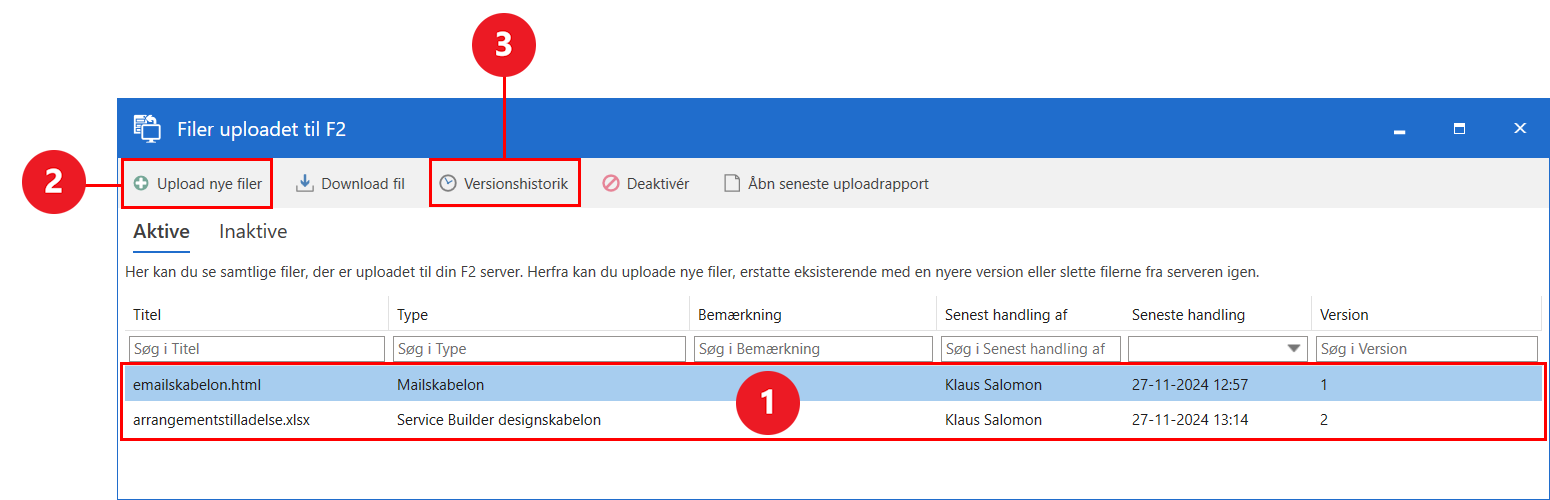This screenshot has width=1550, height=500.
Task: Click the Deaktivér button text
Action: 658,184
